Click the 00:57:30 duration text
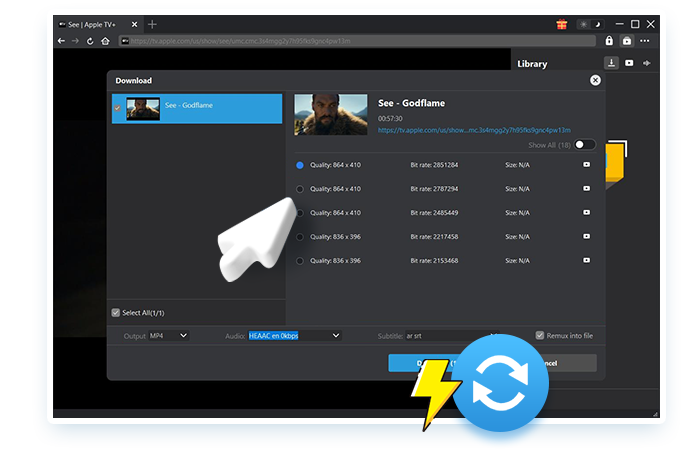Image resolution: width=684 pixels, height=449 pixels. 390,118
